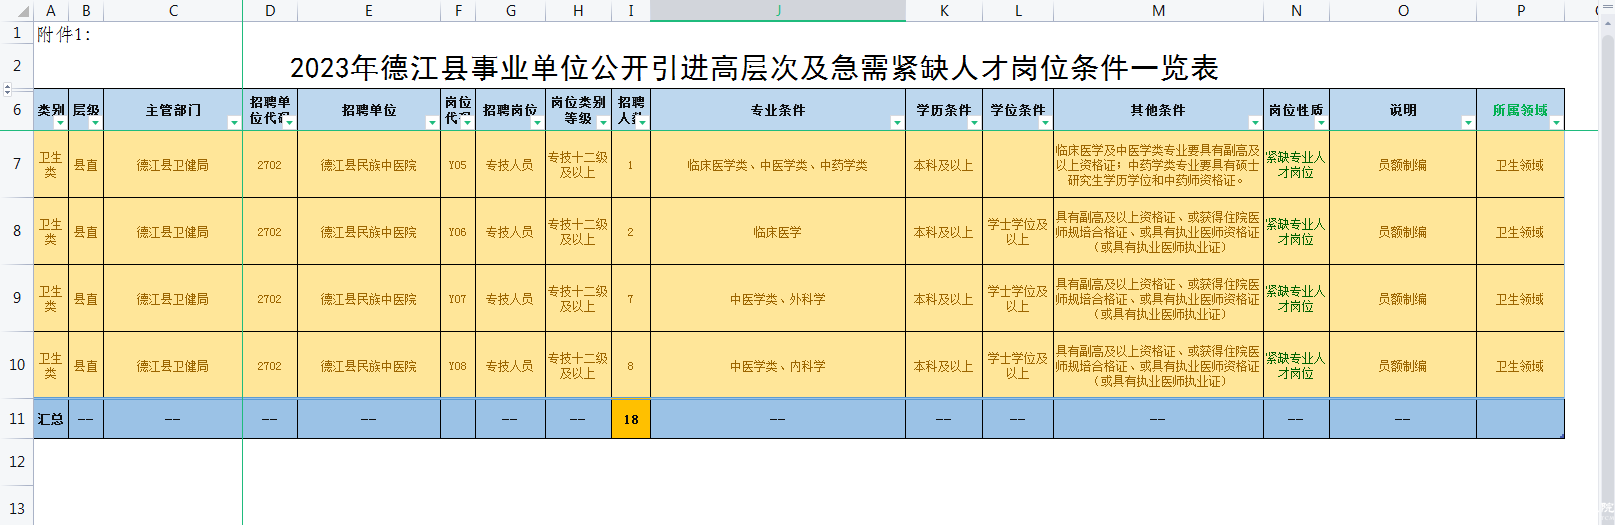This screenshot has height=525, width=1615.
Task: Click the title cell 2023年德江县事业单位公开引进
Action: point(753,68)
